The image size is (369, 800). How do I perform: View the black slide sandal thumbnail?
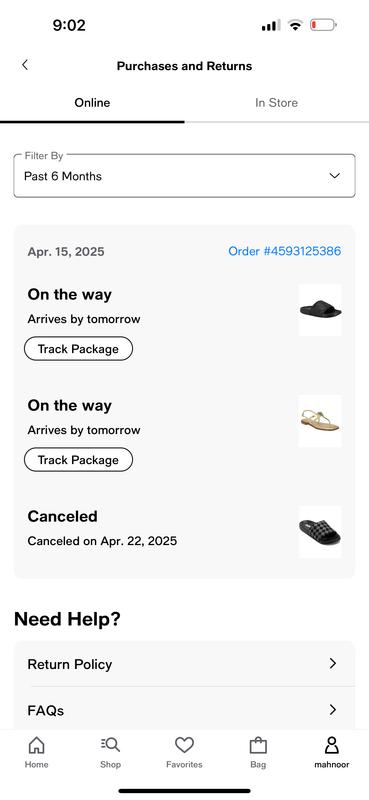(320, 310)
